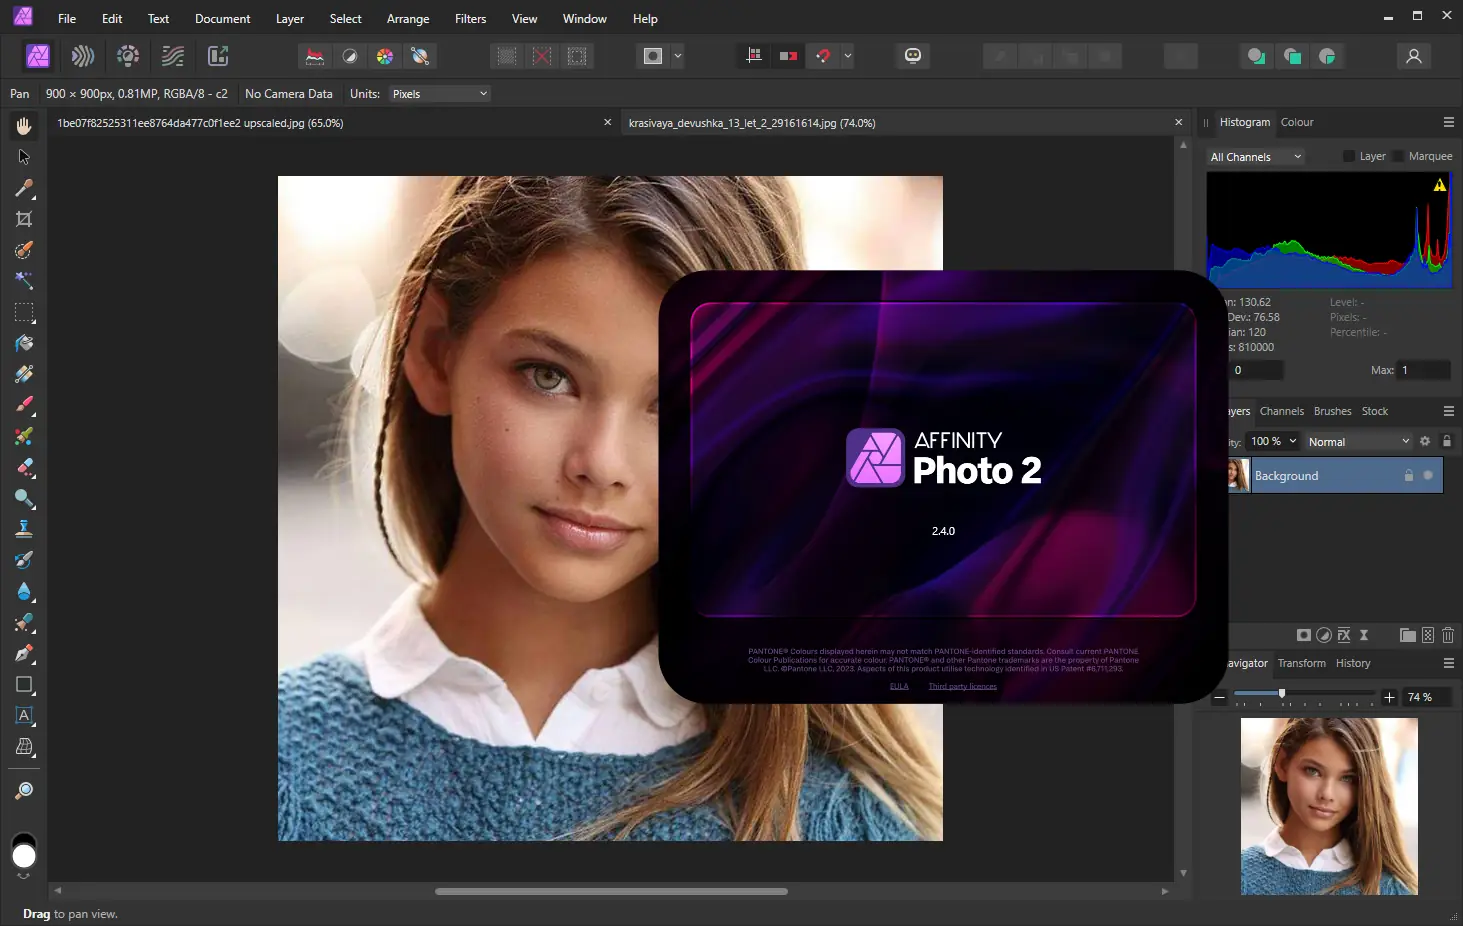Switch to the Brushes panel tab
This screenshot has height=926, width=1463.
(1332, 411)
